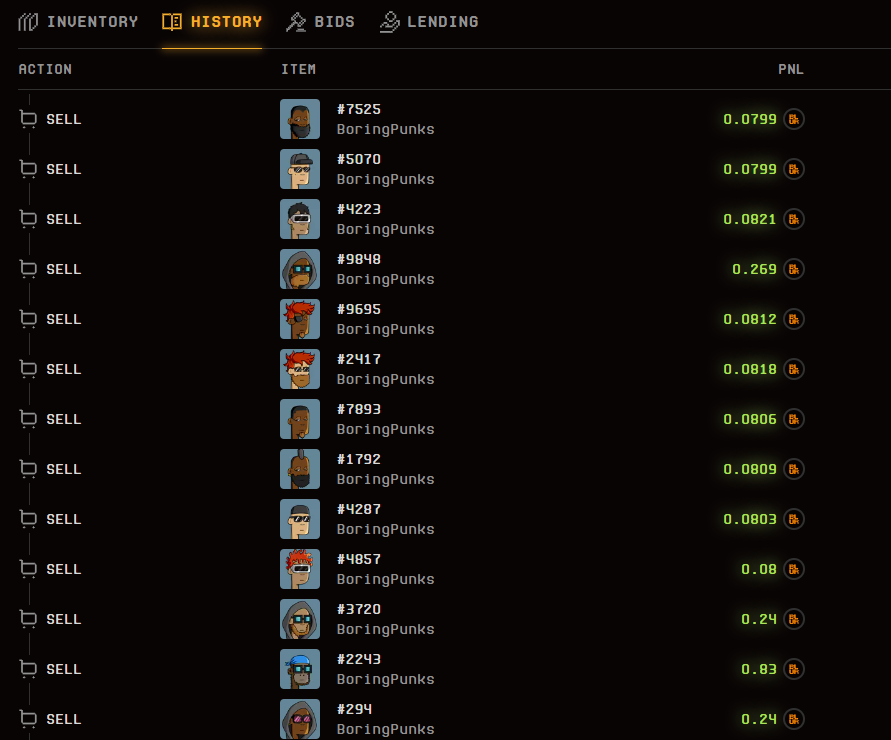
Task: Click item ID #9848
Action: (x=359, y=259)
